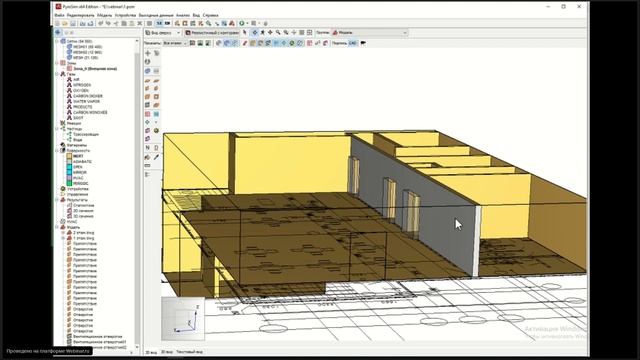
Task: Click the OPEN surface color swatch
Action: click(x=69, y=167)
